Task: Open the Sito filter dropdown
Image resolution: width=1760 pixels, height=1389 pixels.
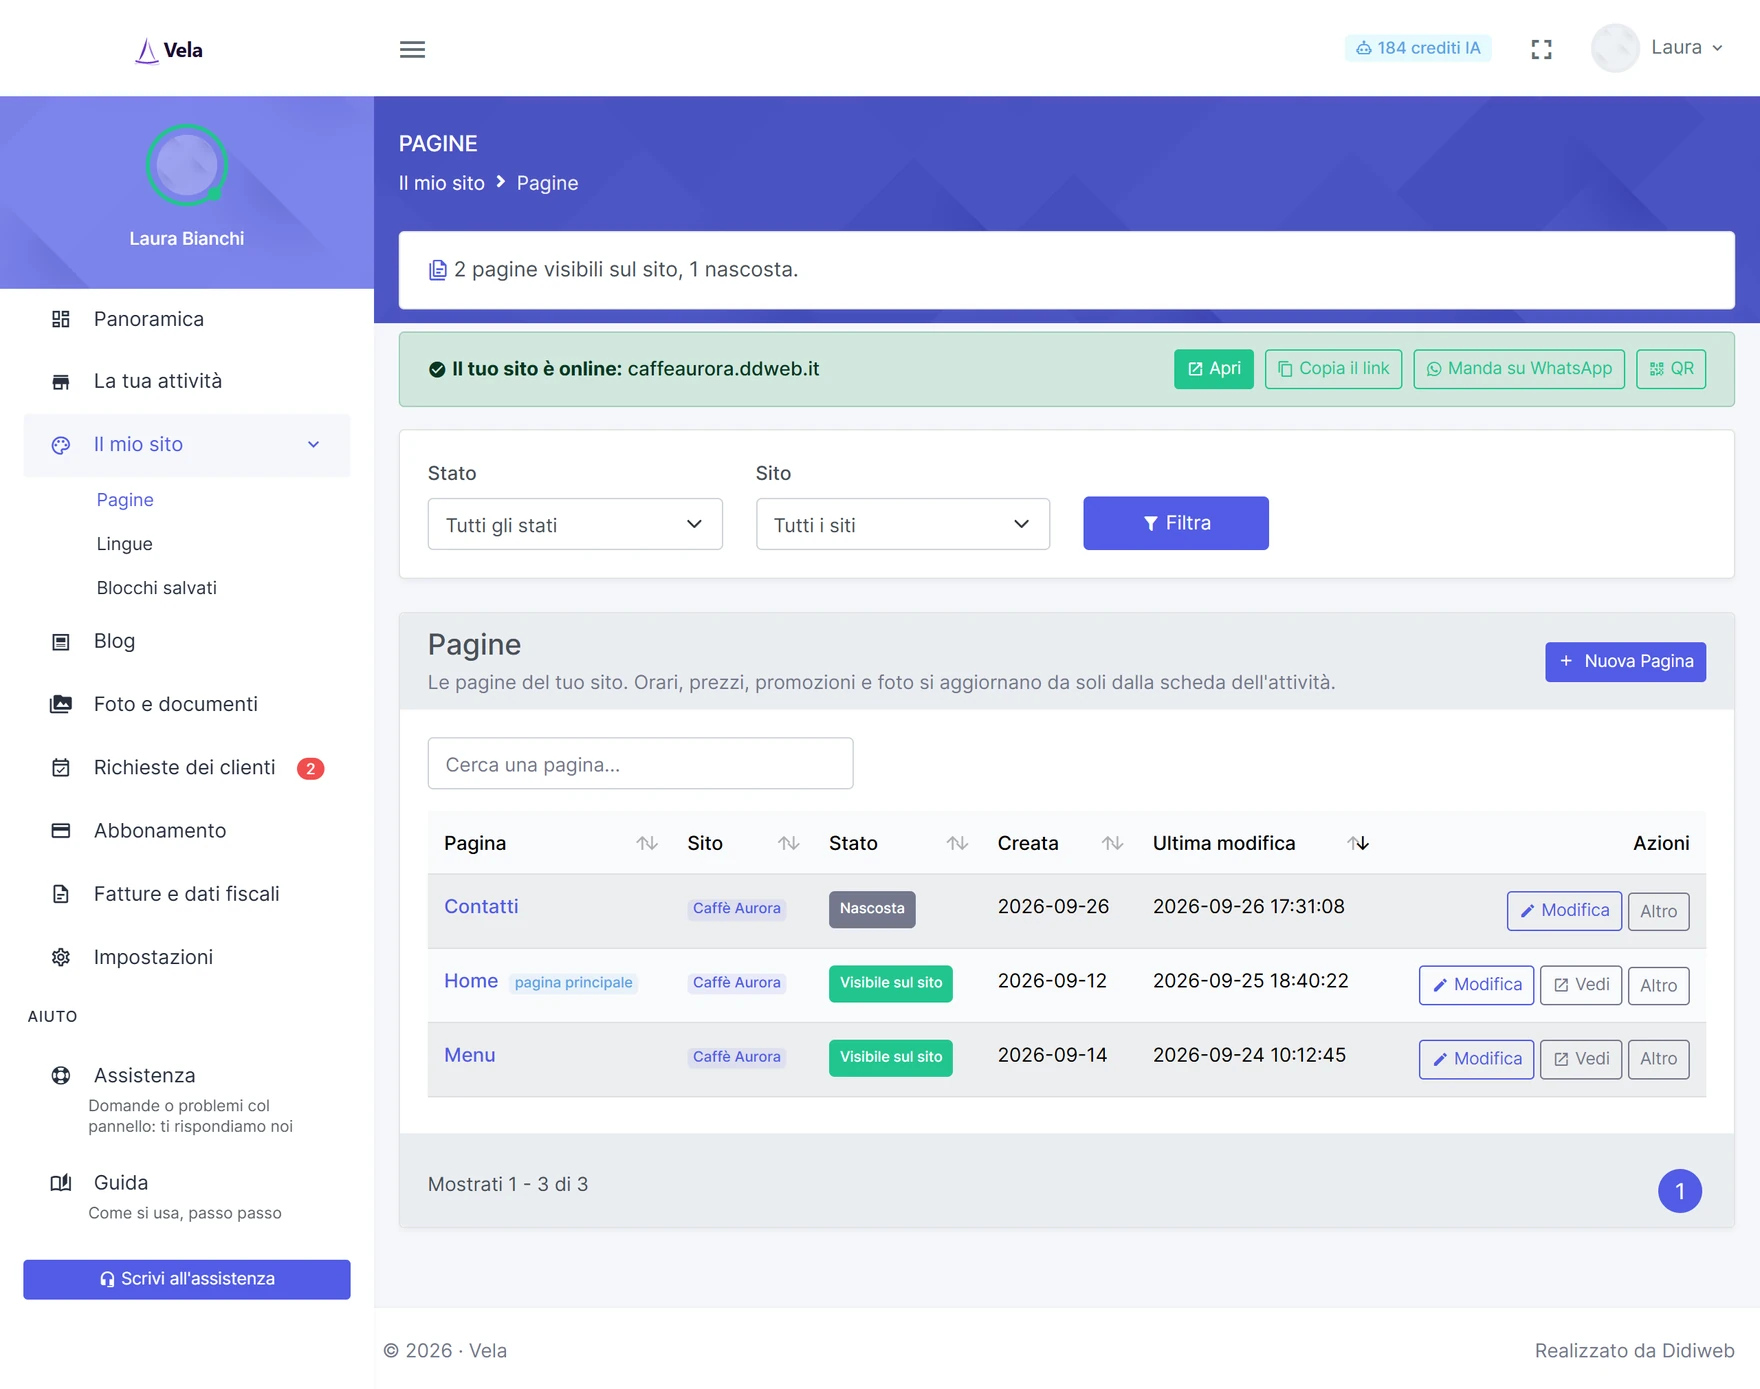Action: point(903,525)
